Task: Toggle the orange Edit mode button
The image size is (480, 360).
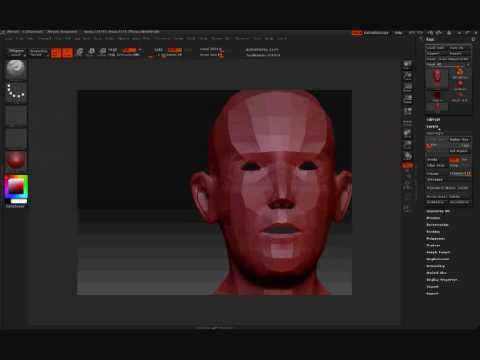Action: coord(56,53)
